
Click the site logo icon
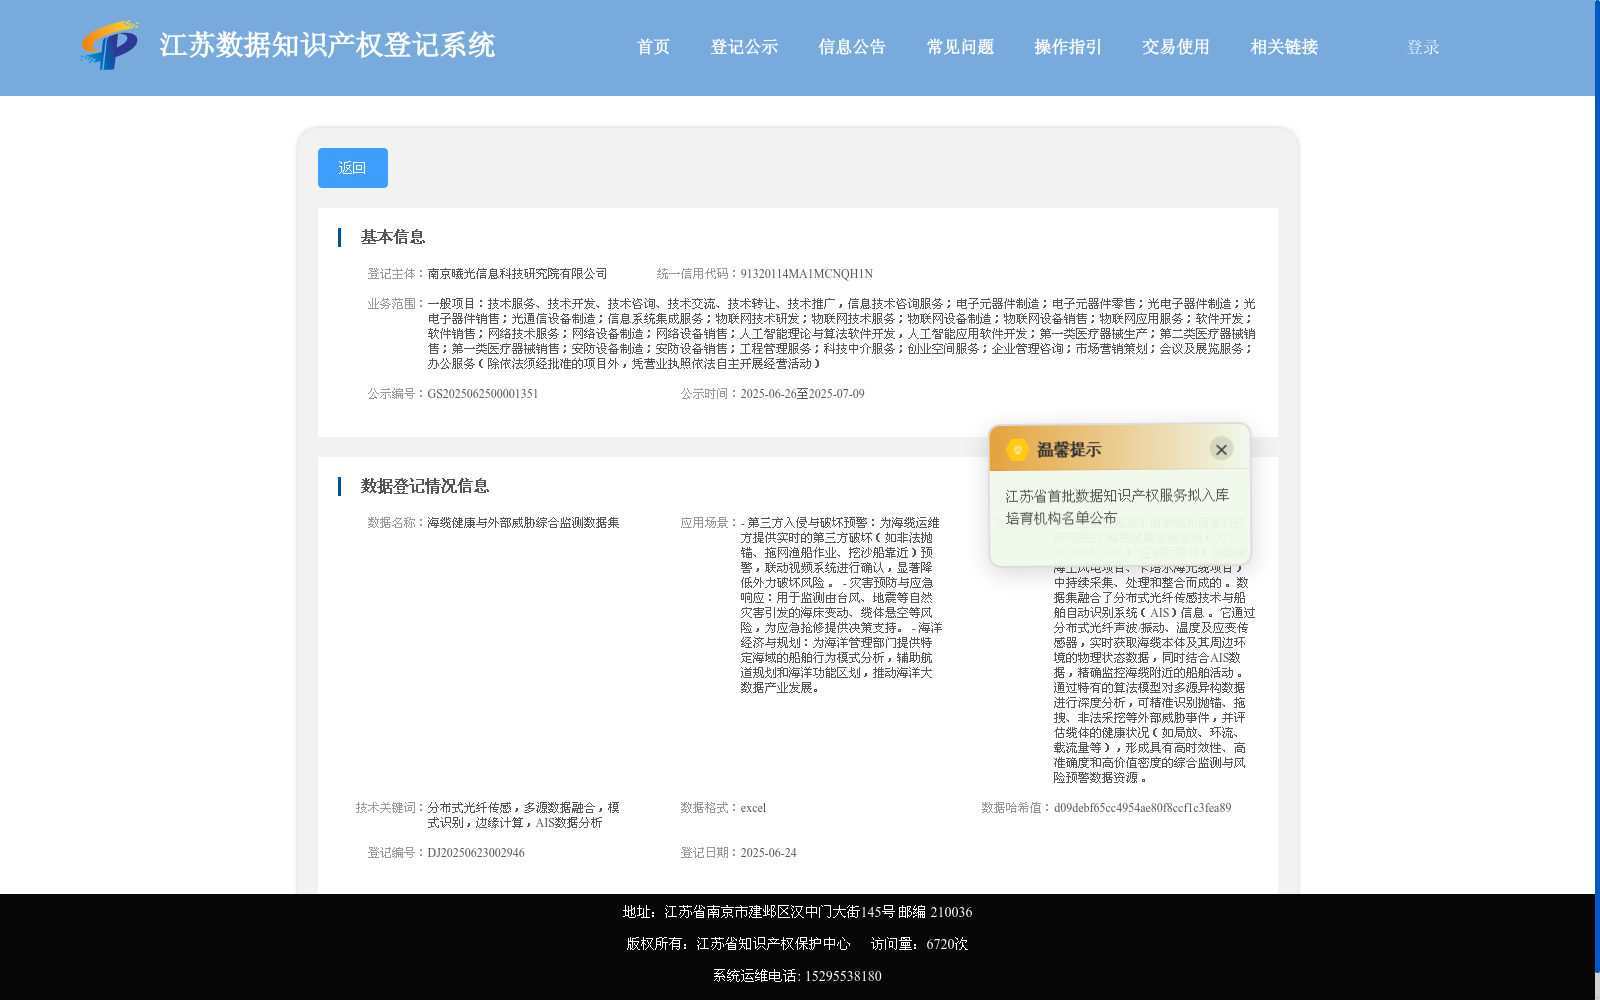pyautogui.click(x=109, y=46)
